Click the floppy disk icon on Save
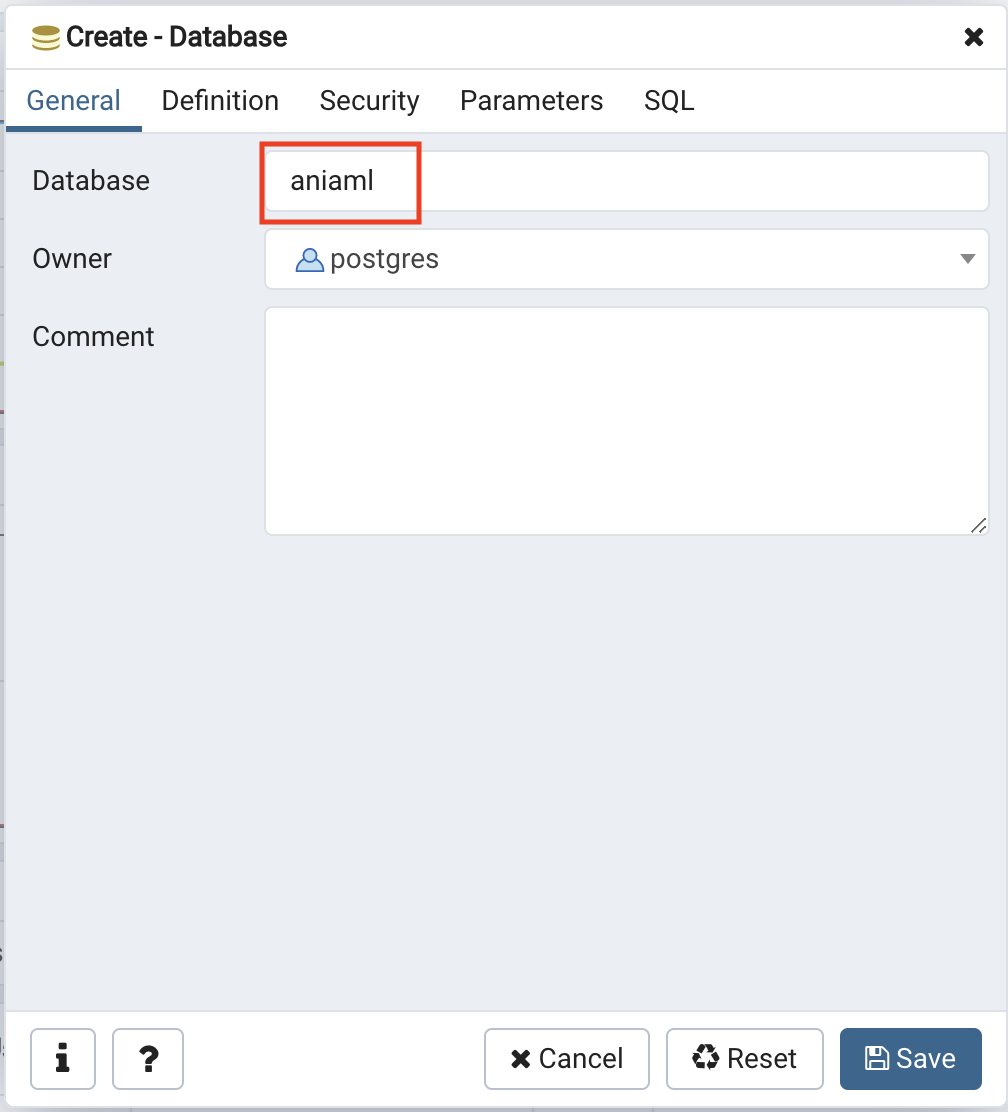 (x=877, y=1058)
